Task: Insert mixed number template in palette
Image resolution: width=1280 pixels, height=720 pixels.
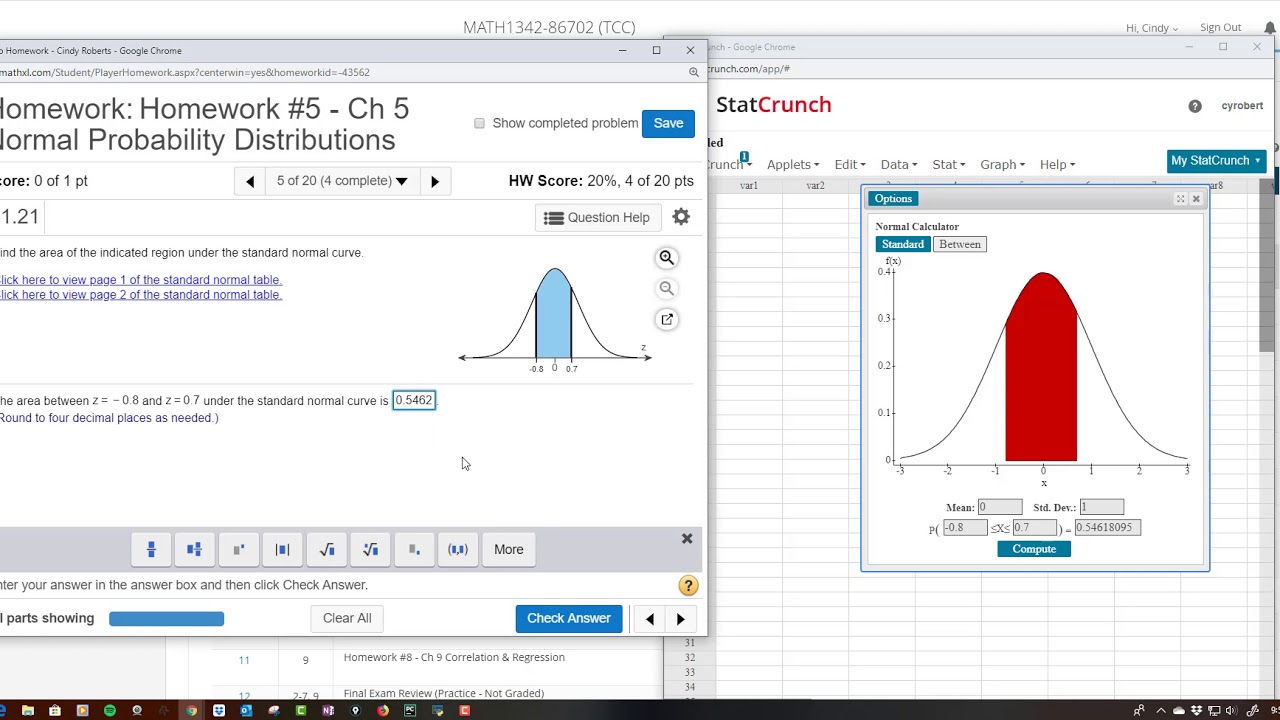Action: pyautogui.click(x=194, y=549)
